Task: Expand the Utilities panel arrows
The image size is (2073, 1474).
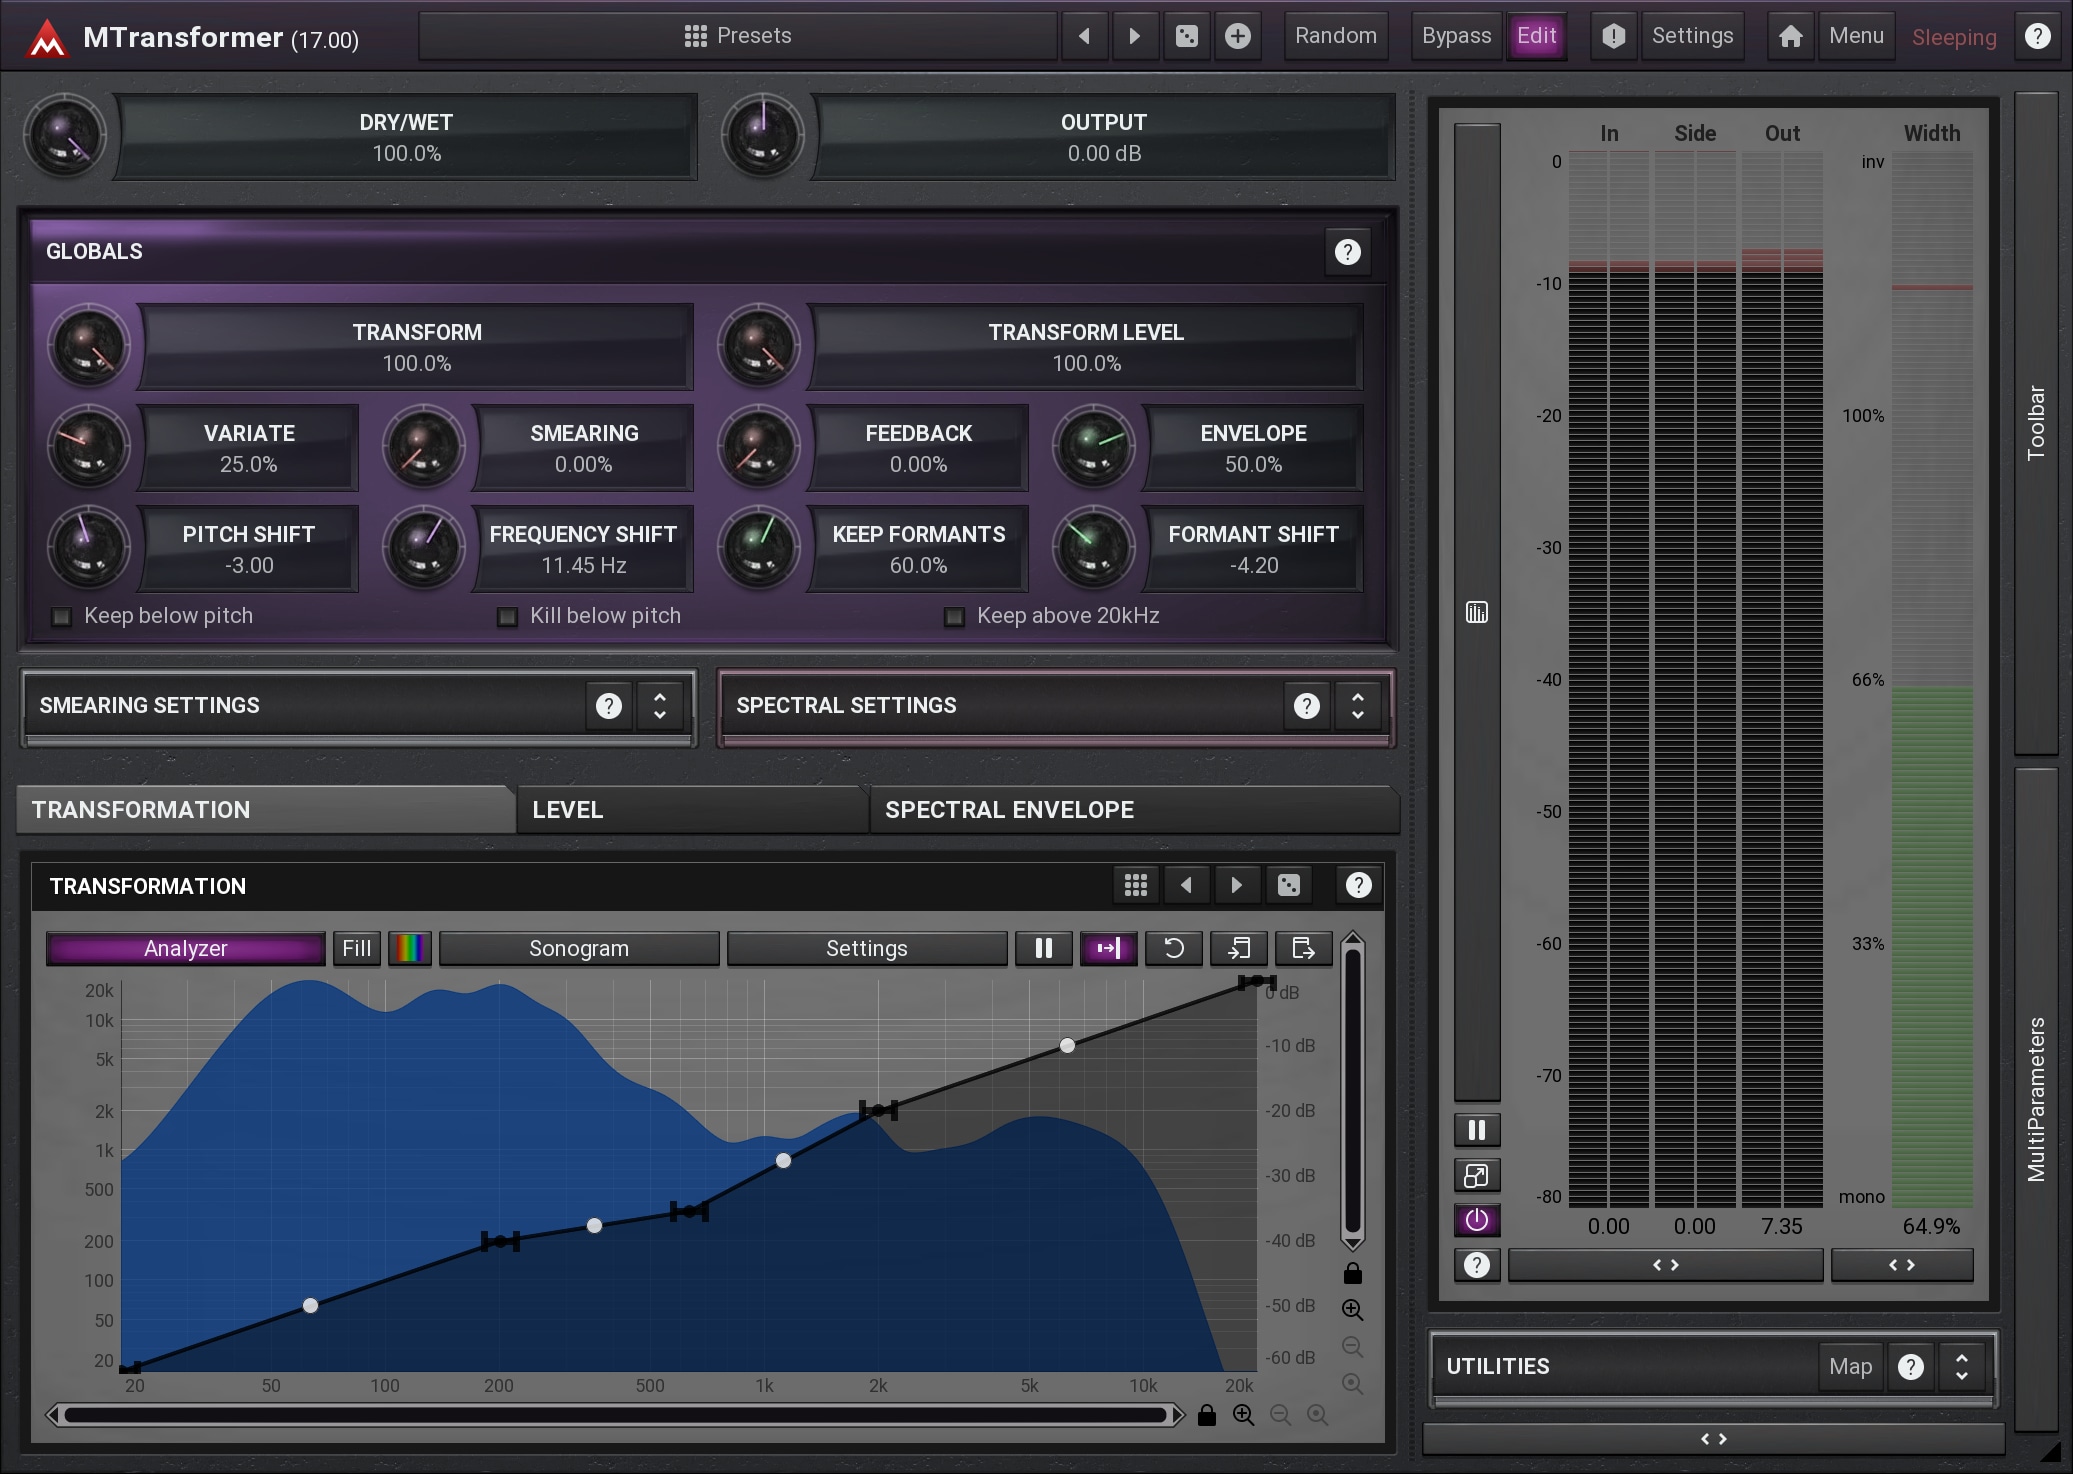Action: pyautogui.click(x=1961, y=1366)
